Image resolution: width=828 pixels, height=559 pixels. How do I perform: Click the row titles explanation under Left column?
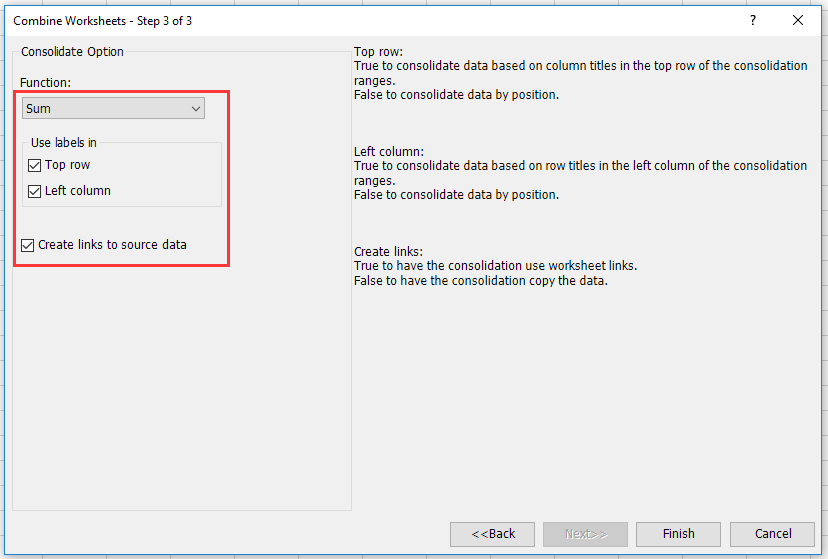coord(580,166)
